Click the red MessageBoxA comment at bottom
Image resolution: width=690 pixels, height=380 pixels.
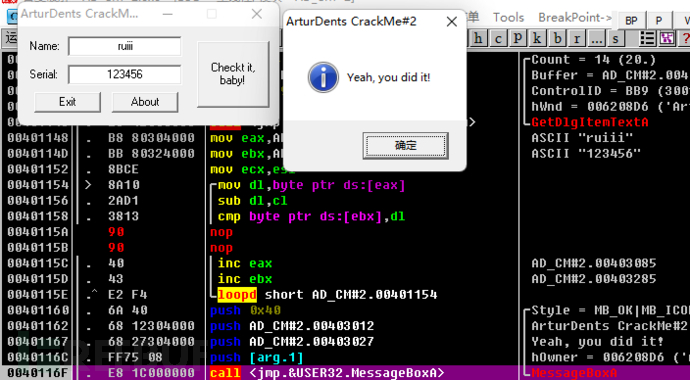574,373
